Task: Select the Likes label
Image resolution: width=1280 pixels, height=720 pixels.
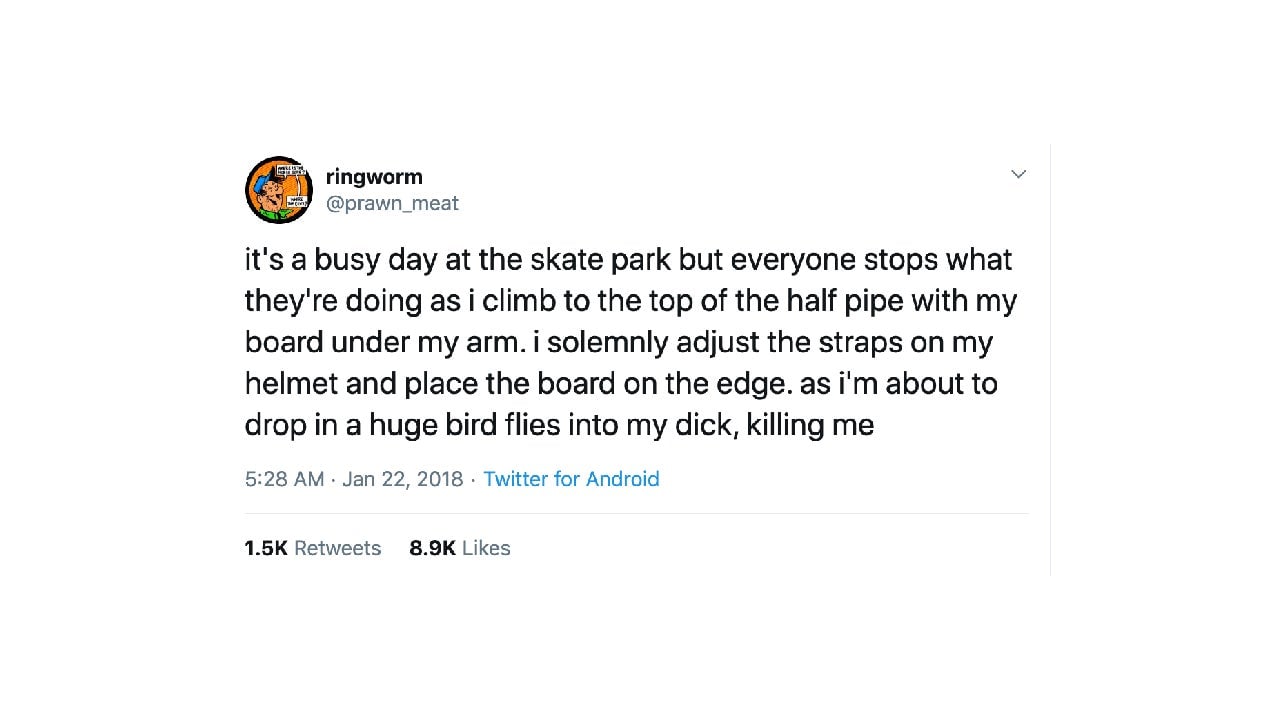Action: click(x=486, y=548)
